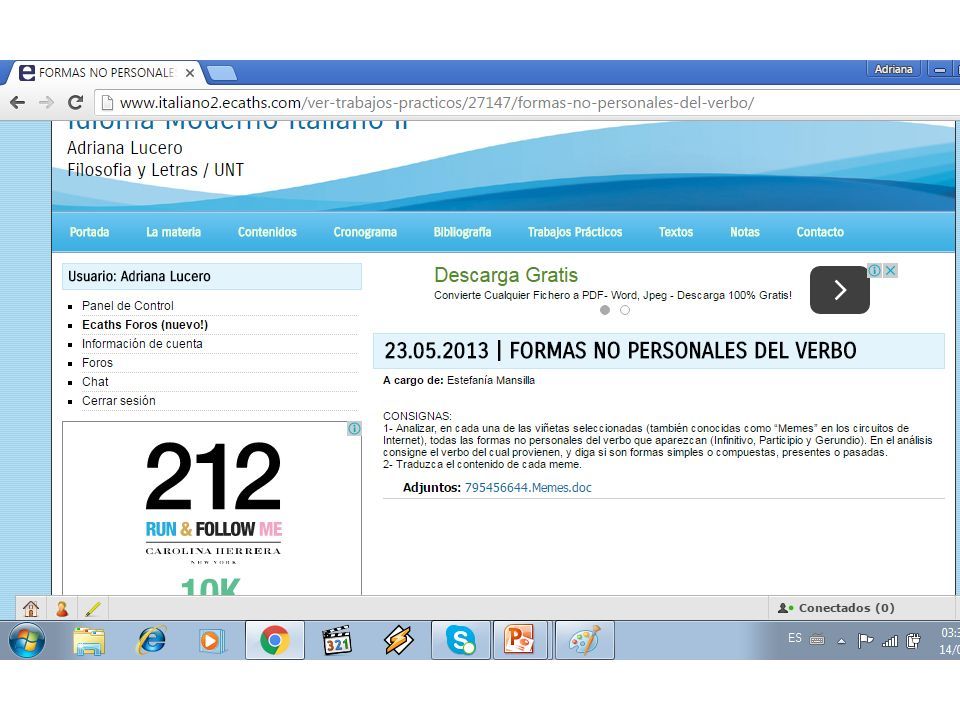Click the 23.05.2013 post title
Screen dimensions: 960x720
coord(620,351)
